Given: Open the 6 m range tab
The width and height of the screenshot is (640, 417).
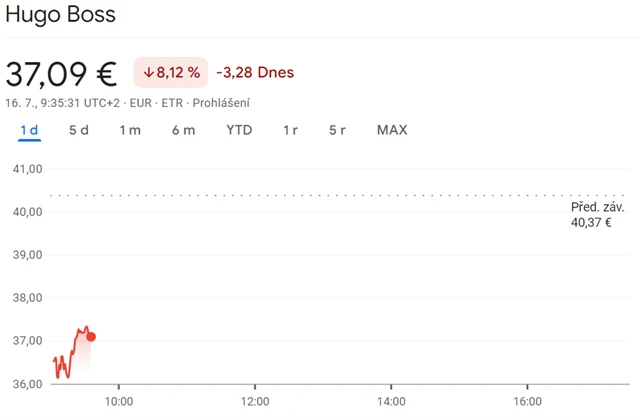Looking at the screenshot, I should pyautogui.click(x=183, y=130).
